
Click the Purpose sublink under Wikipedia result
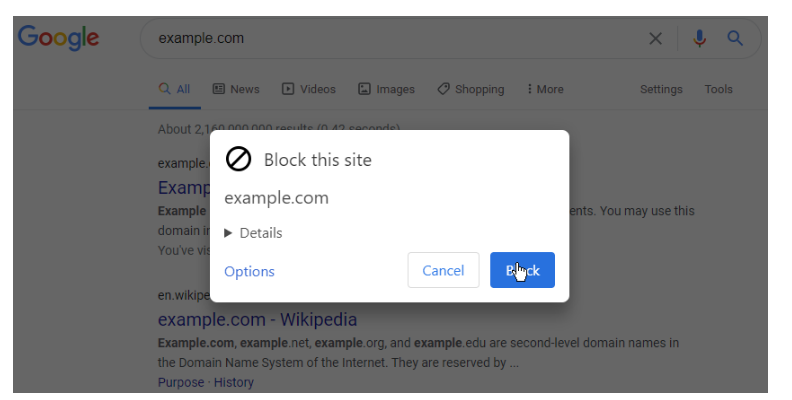182,382
